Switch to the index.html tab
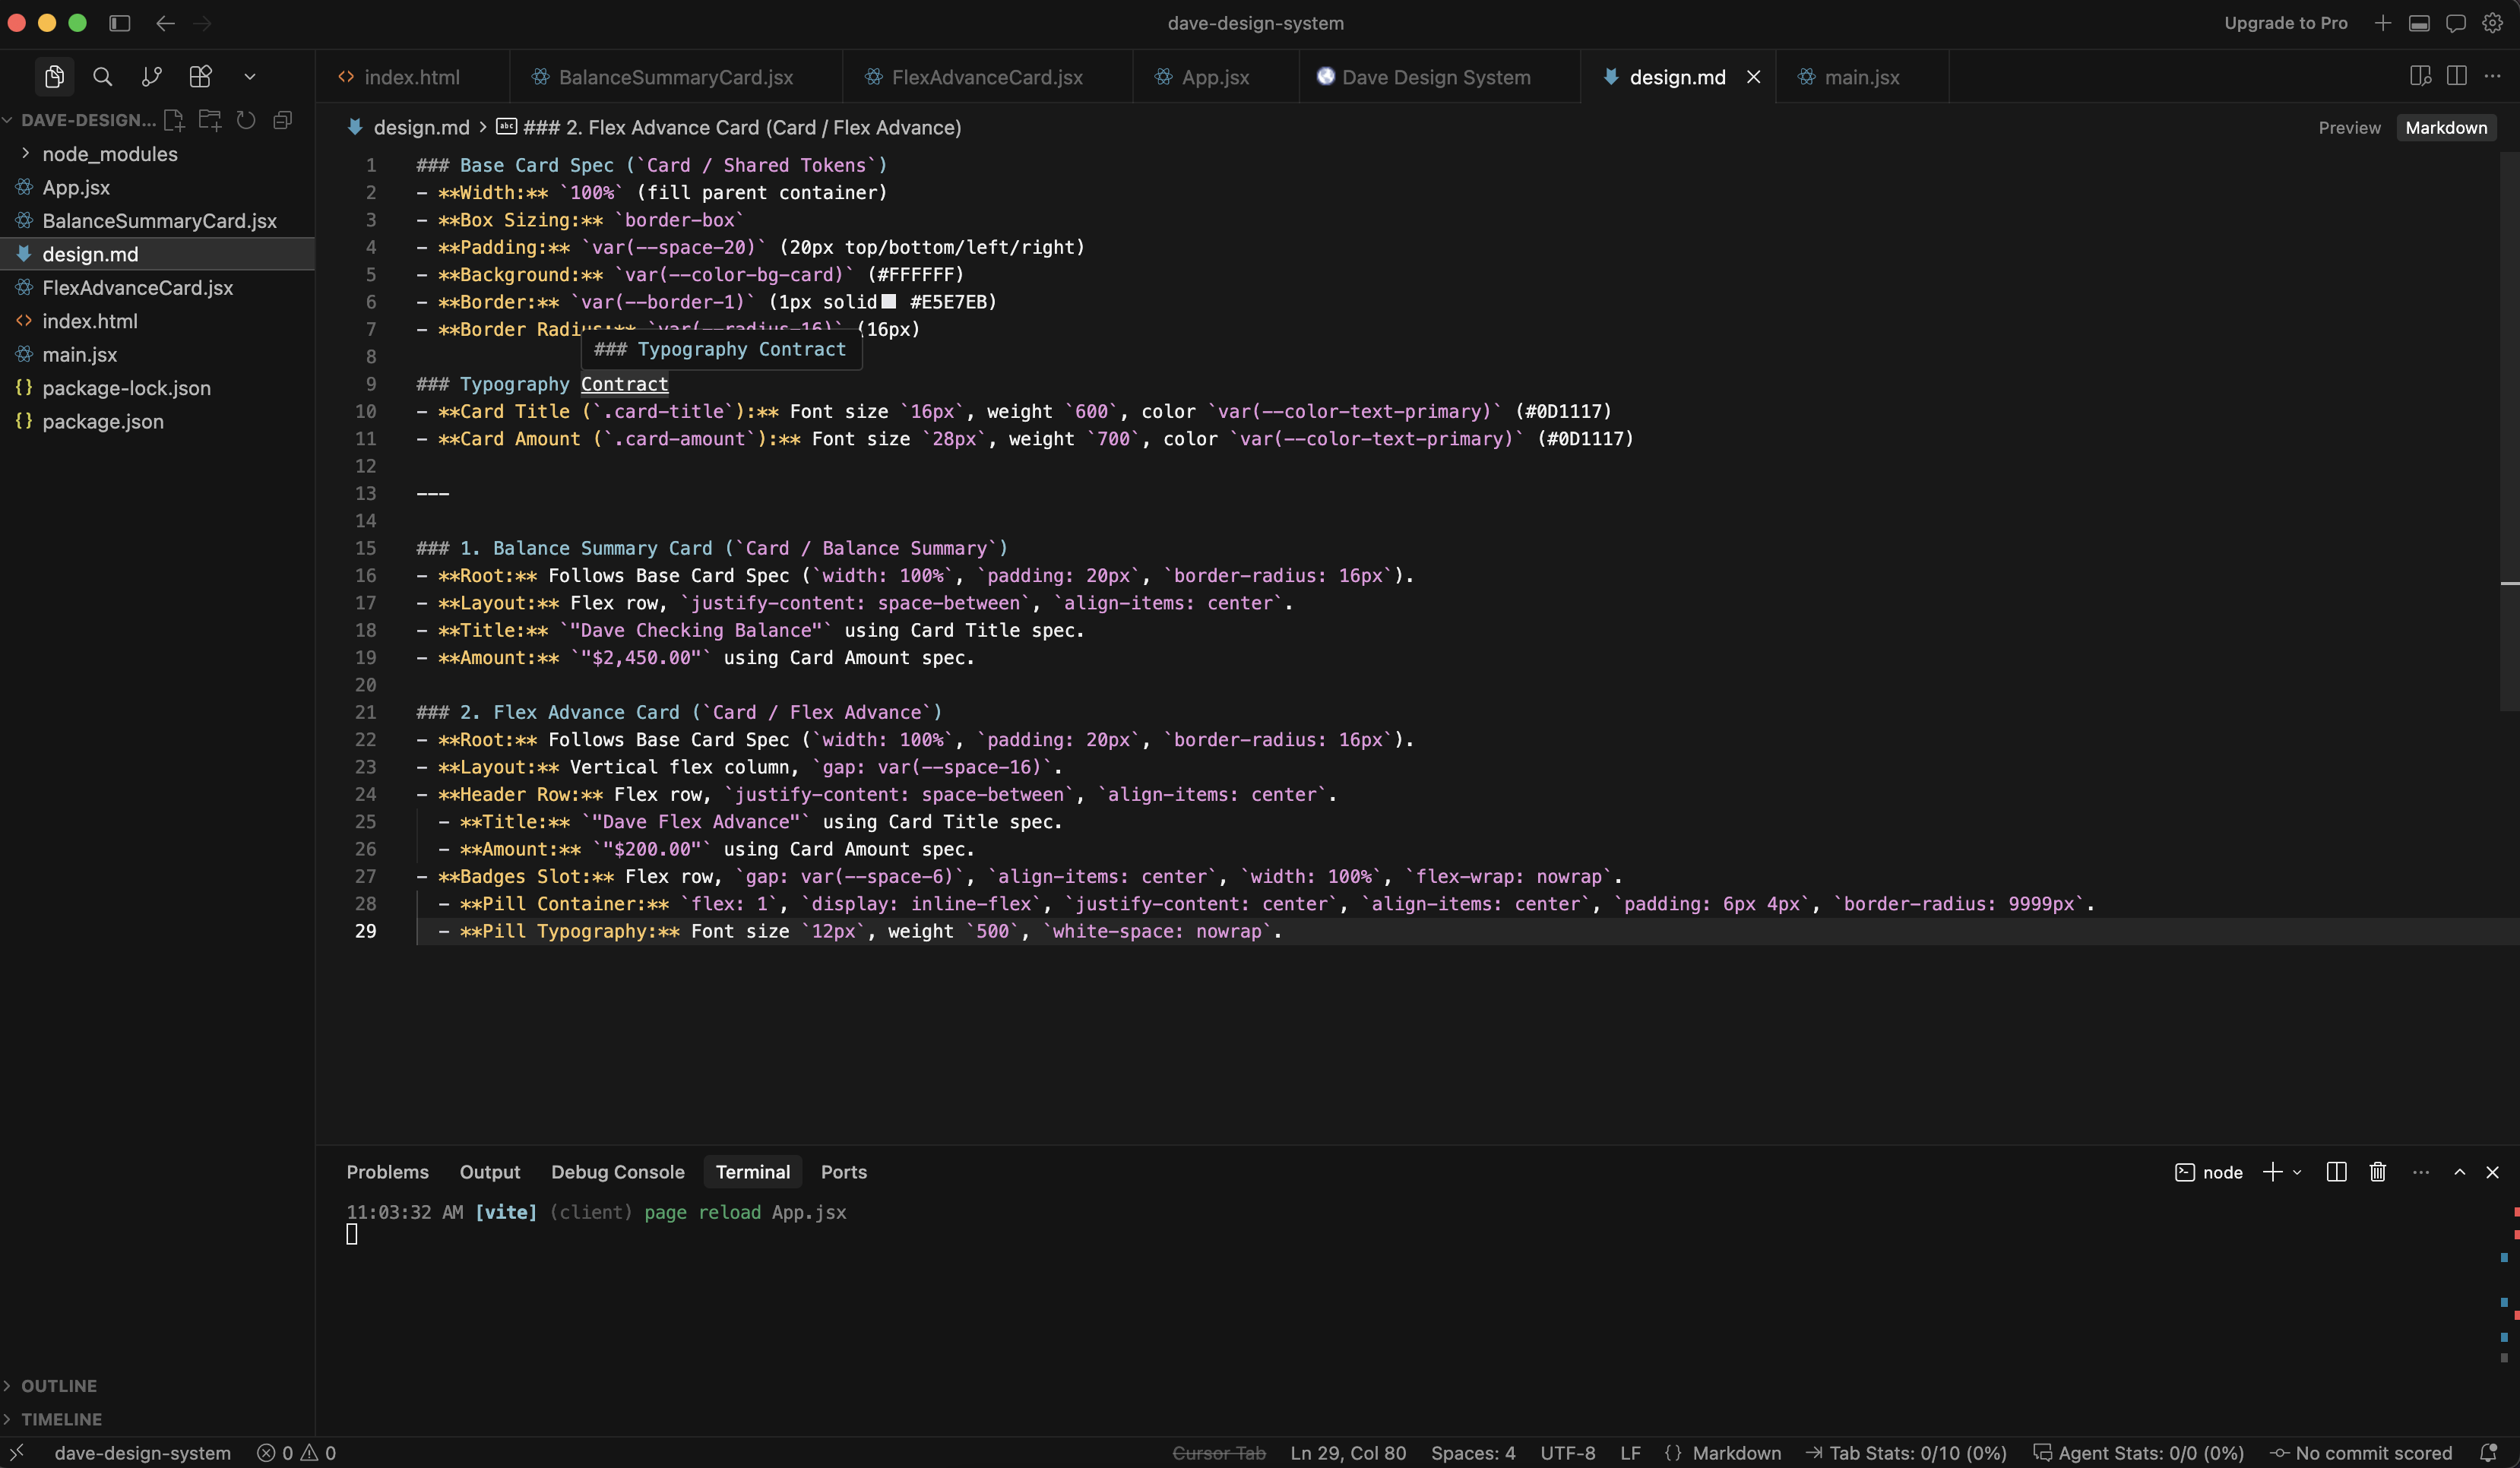This screenshot has width=2520, height=1468. point(411,77)
